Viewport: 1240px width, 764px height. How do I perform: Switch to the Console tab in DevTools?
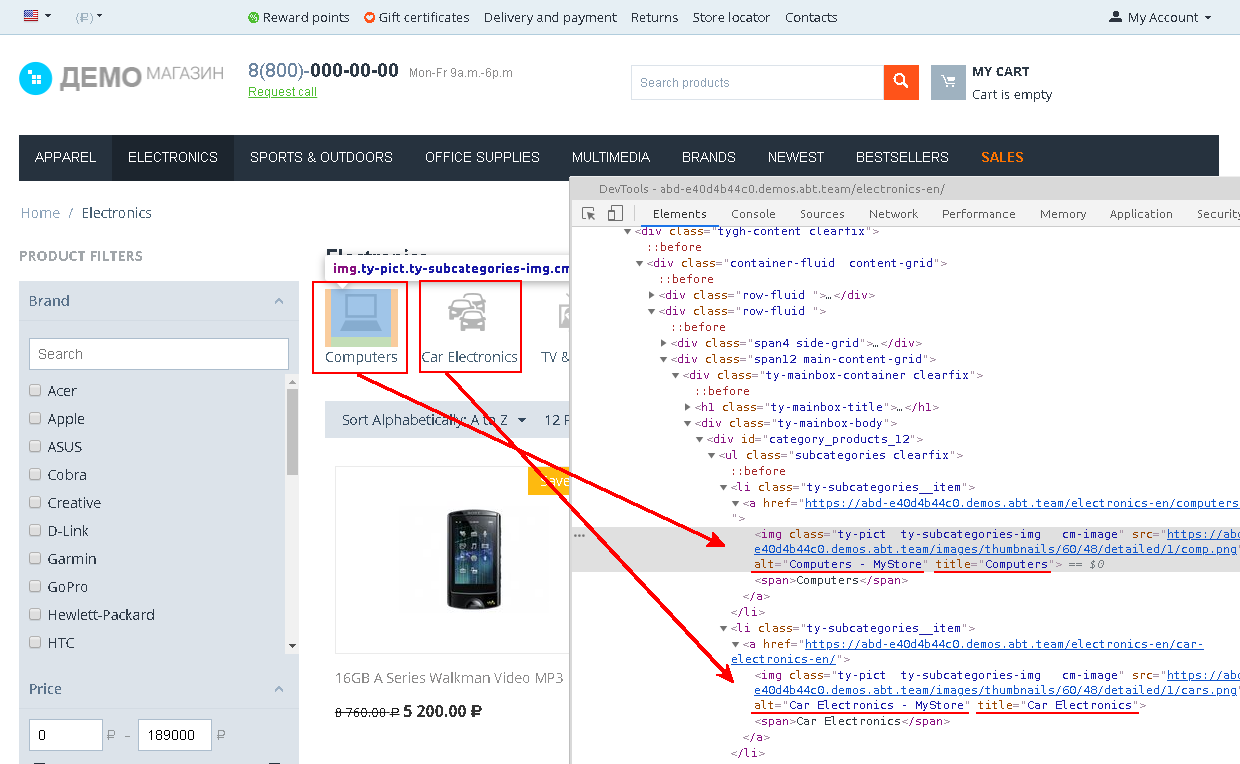click(753, 214)
